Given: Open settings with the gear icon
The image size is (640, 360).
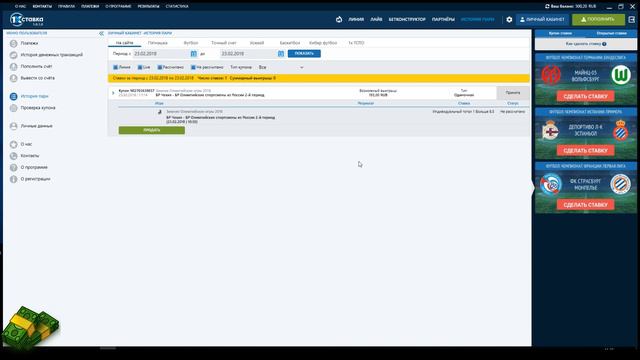Looking at the screenshot, I should pos(509,19).
